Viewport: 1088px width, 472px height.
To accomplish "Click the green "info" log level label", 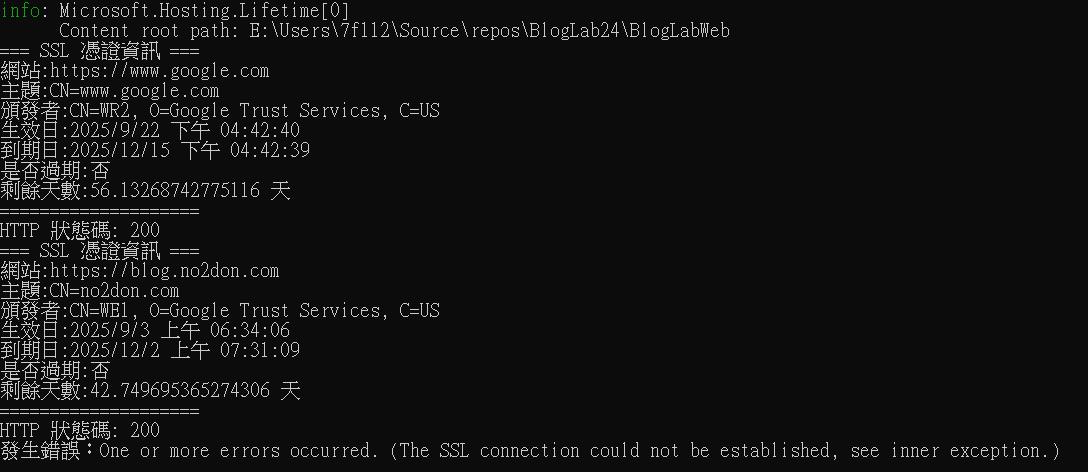I will pos(19,11).
